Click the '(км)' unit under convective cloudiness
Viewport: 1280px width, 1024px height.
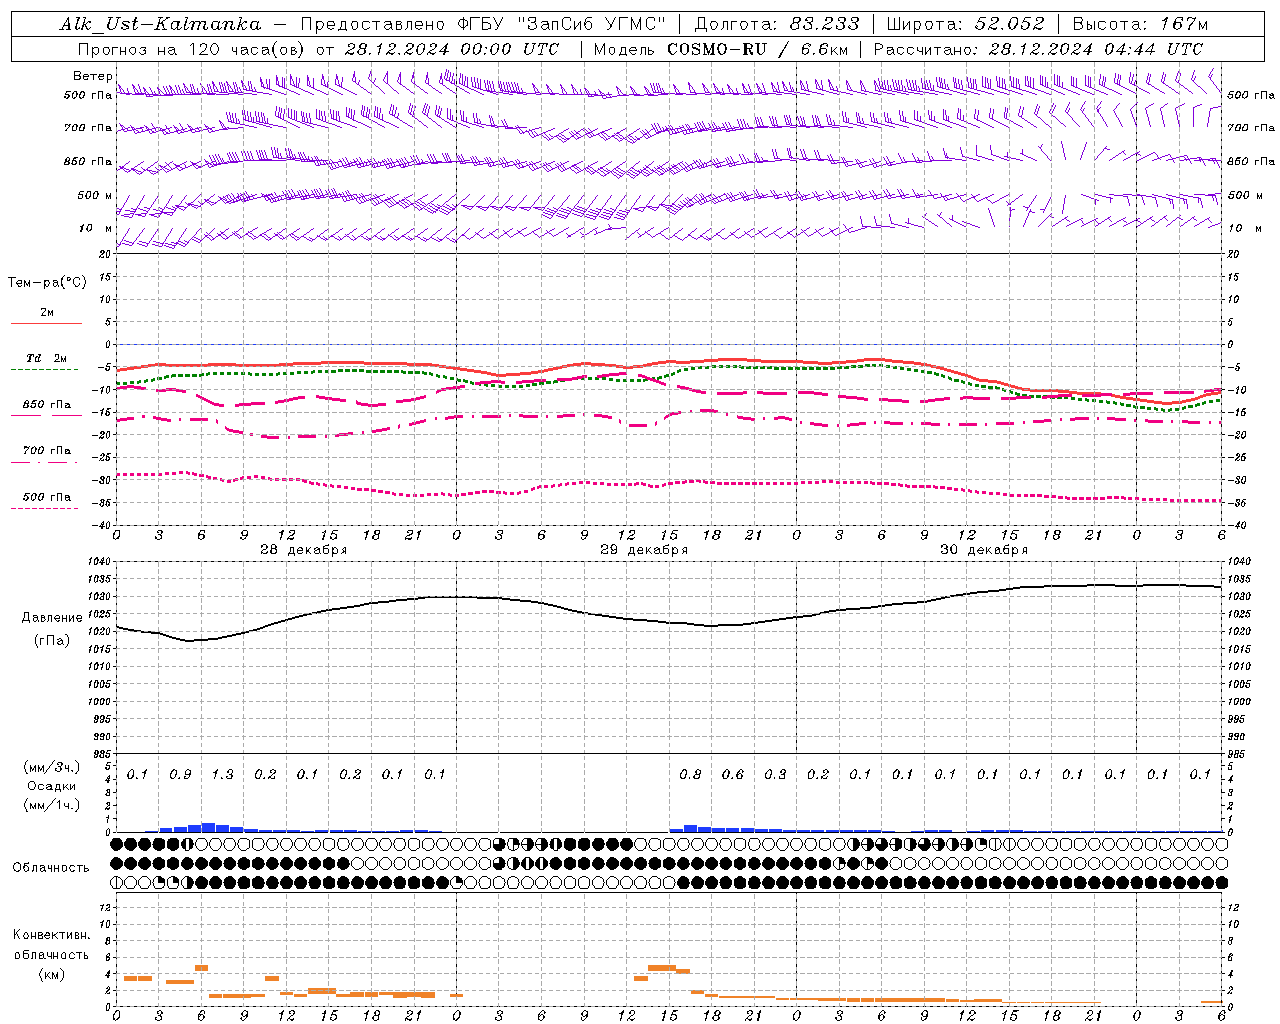(51, 974)
